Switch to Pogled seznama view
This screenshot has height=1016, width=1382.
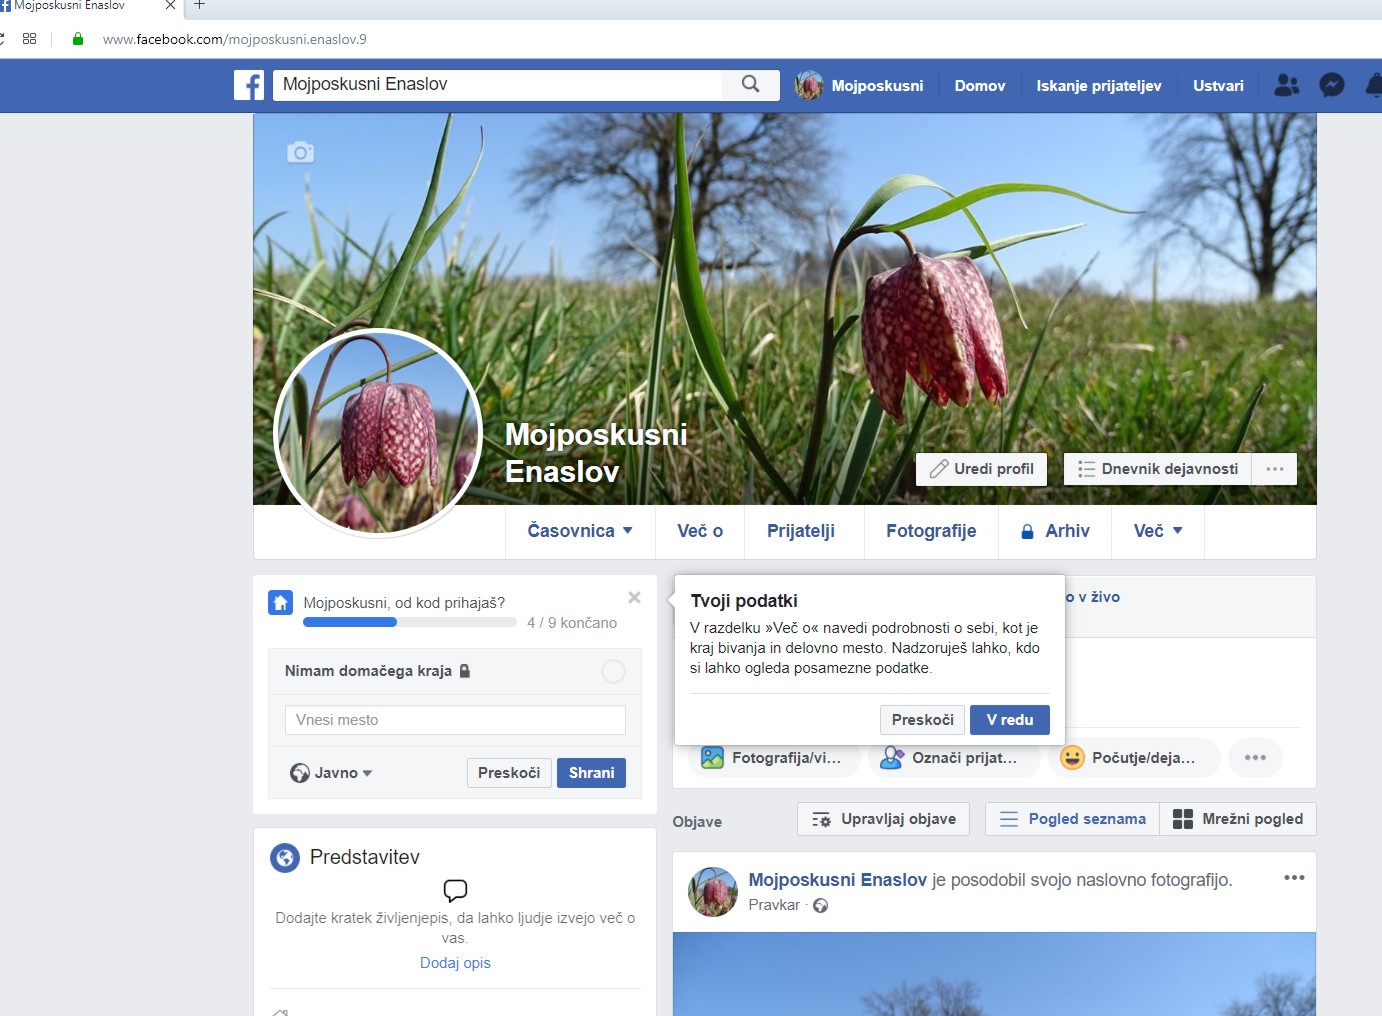1072,819
